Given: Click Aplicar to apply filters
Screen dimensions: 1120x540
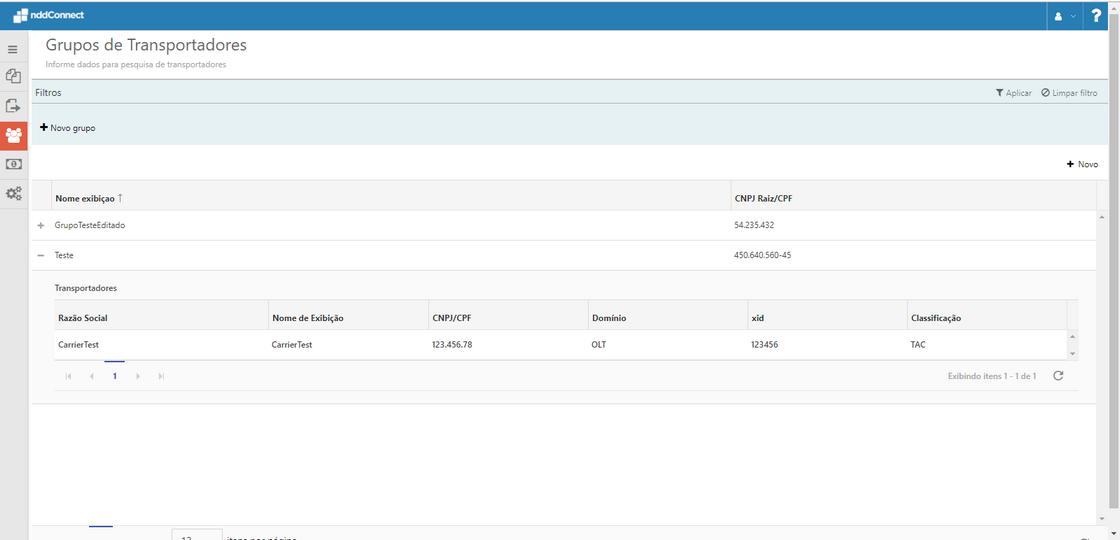Looking at the screenshot, I should click(1013, 93).
